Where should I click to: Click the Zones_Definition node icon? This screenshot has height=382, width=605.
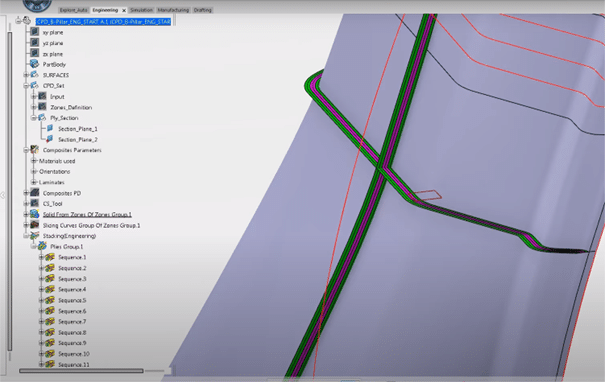tap(42, 106)
